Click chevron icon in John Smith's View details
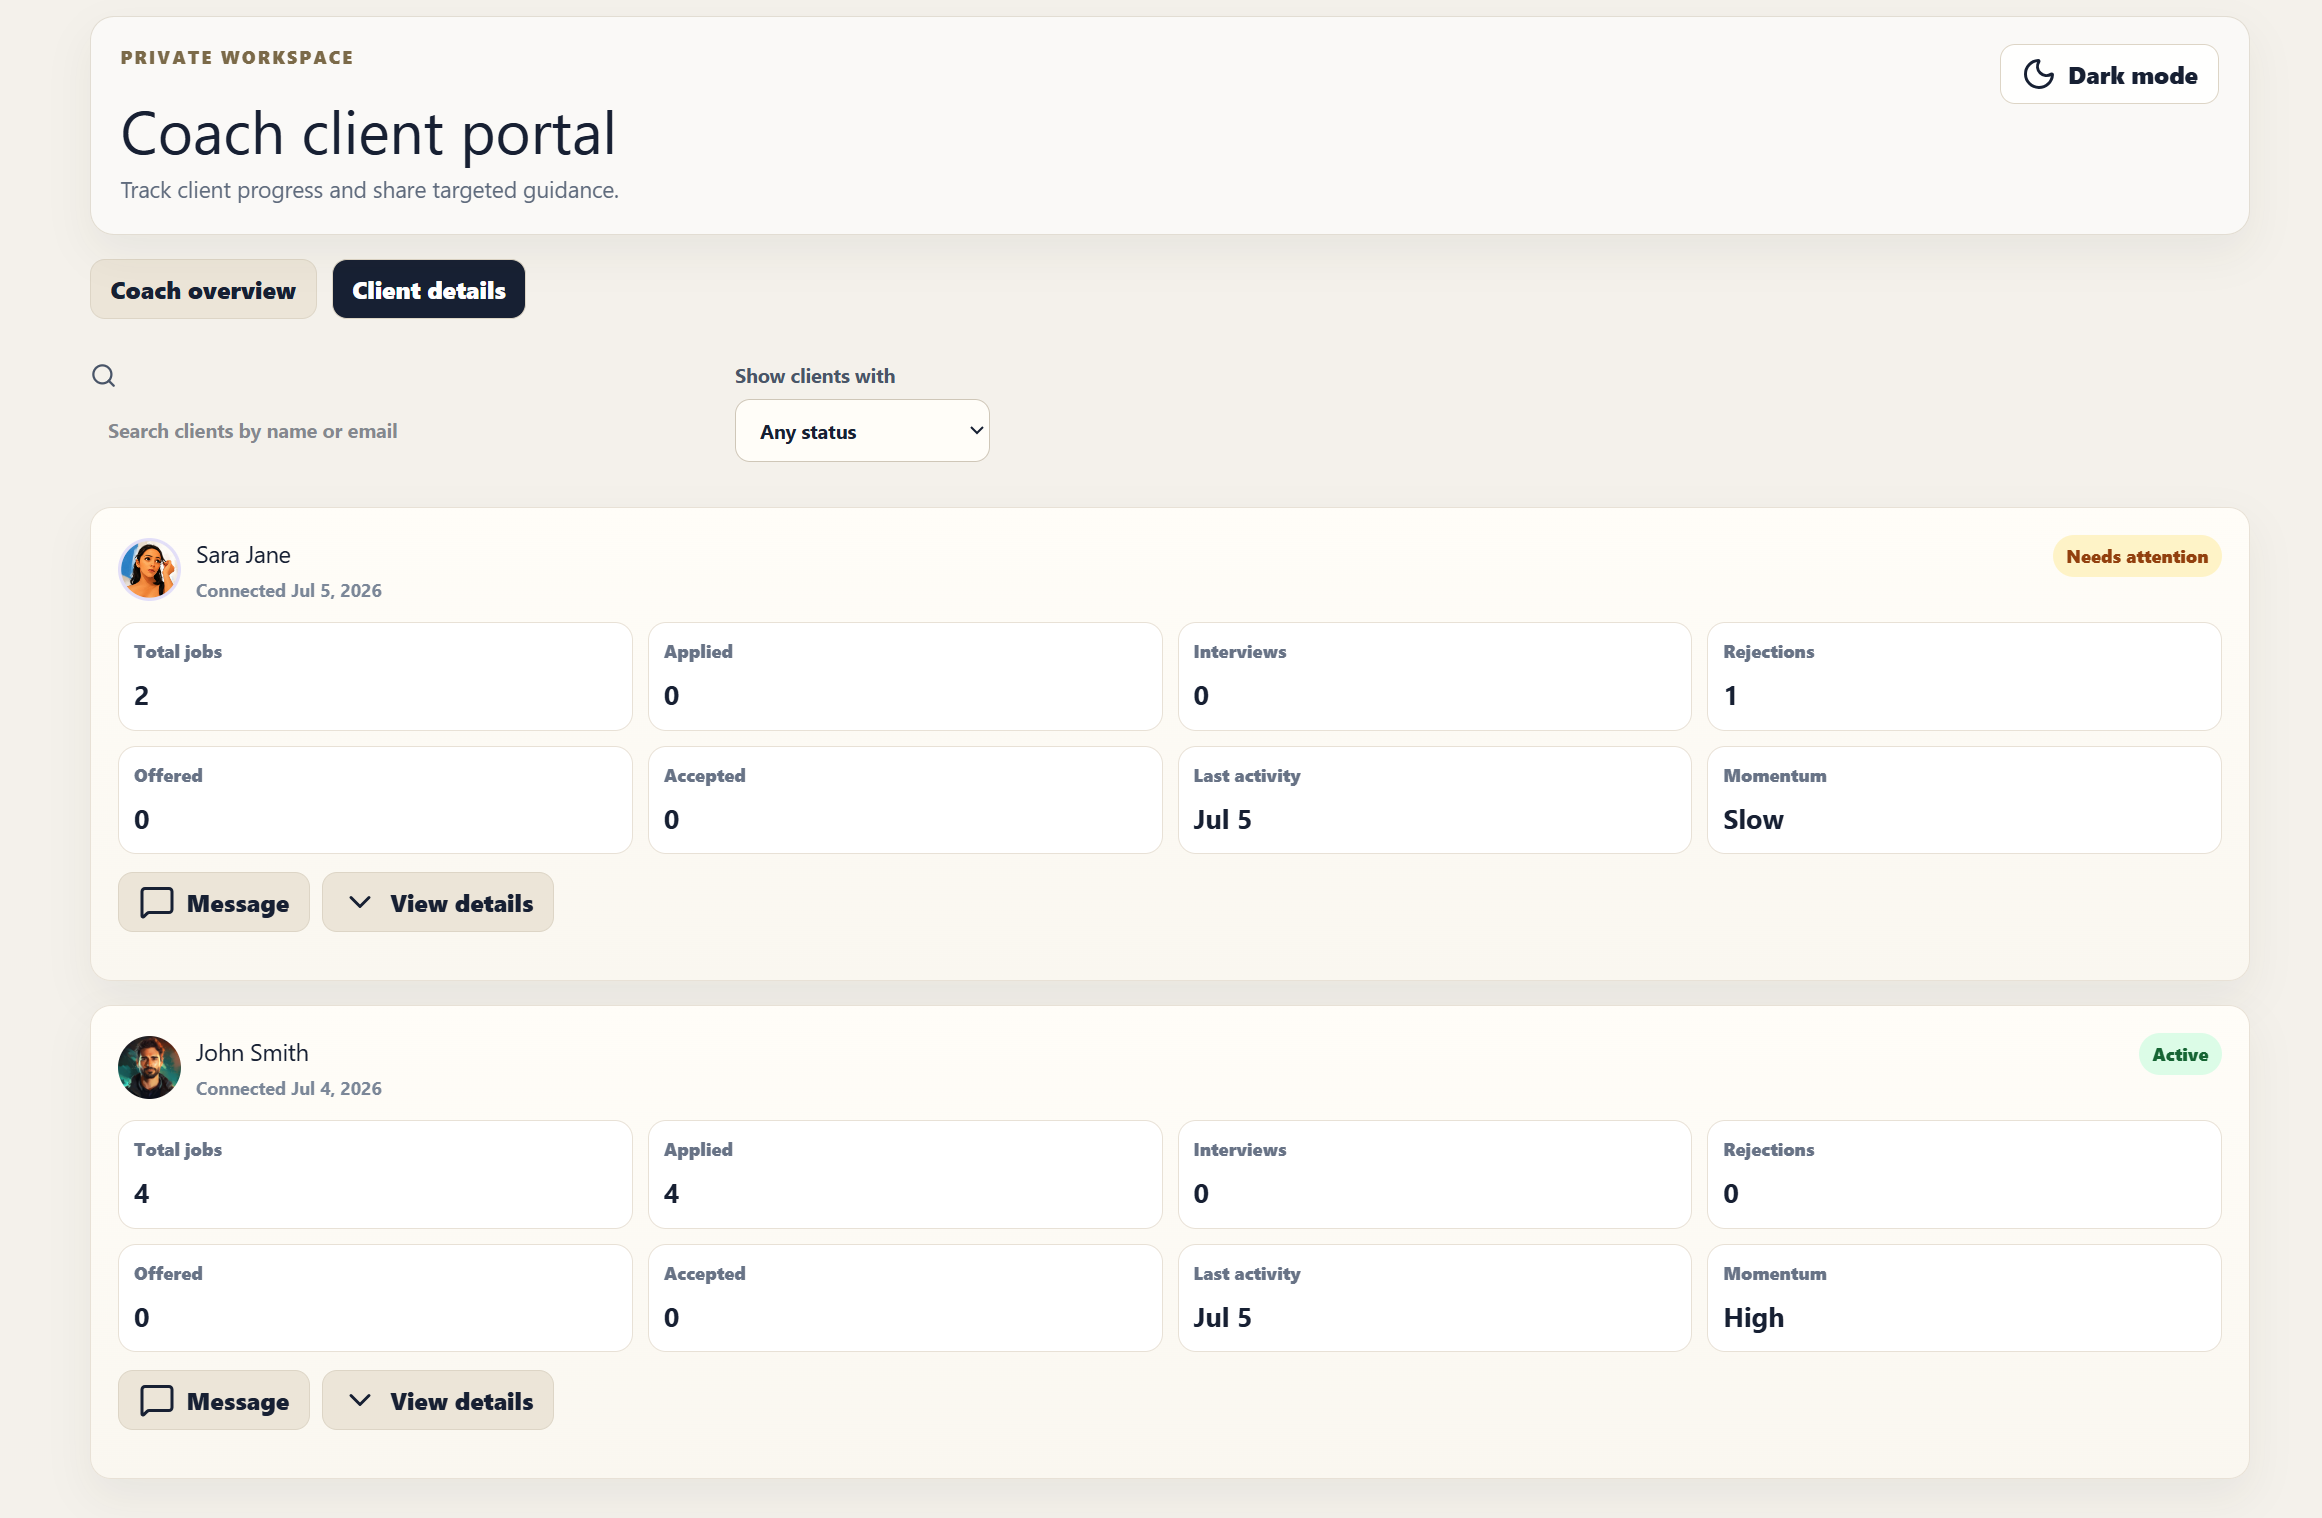 (x=360, y=1400)
